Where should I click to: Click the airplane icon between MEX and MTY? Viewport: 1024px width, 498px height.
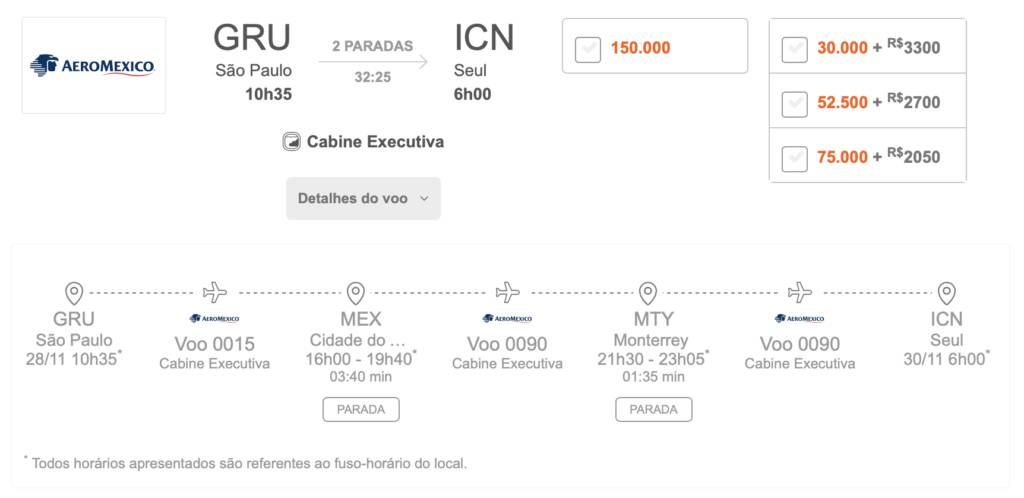tap(507, 292)
